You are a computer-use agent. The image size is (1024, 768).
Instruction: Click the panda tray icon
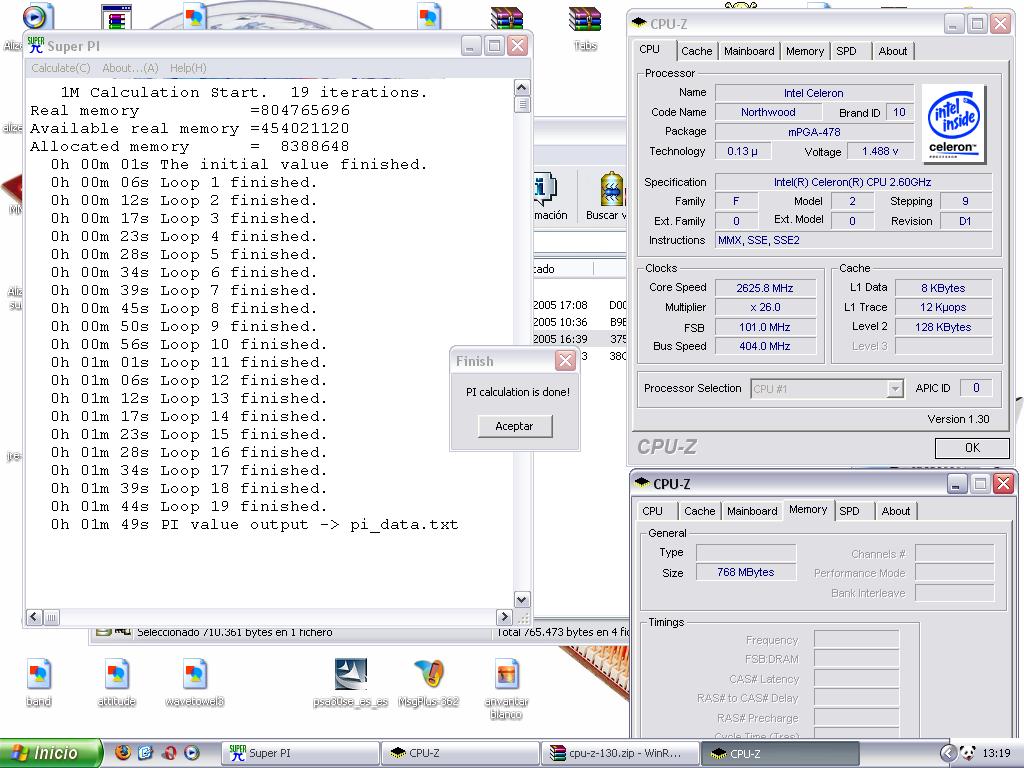(967, 753)
